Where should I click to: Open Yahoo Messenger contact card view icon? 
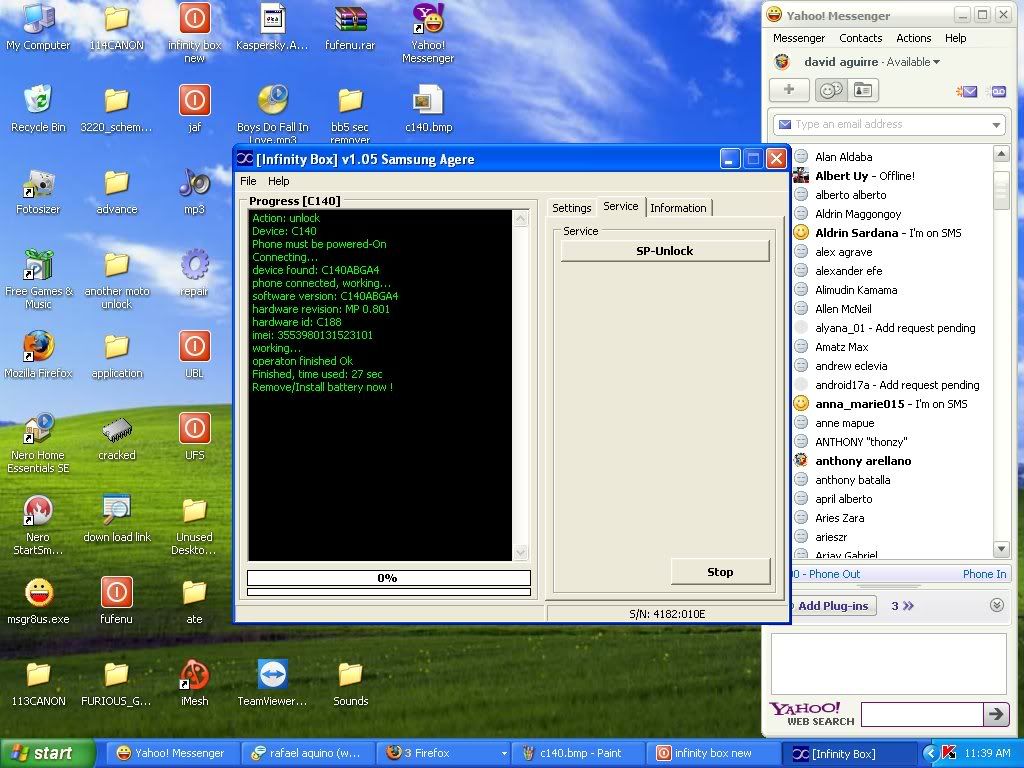863,90
